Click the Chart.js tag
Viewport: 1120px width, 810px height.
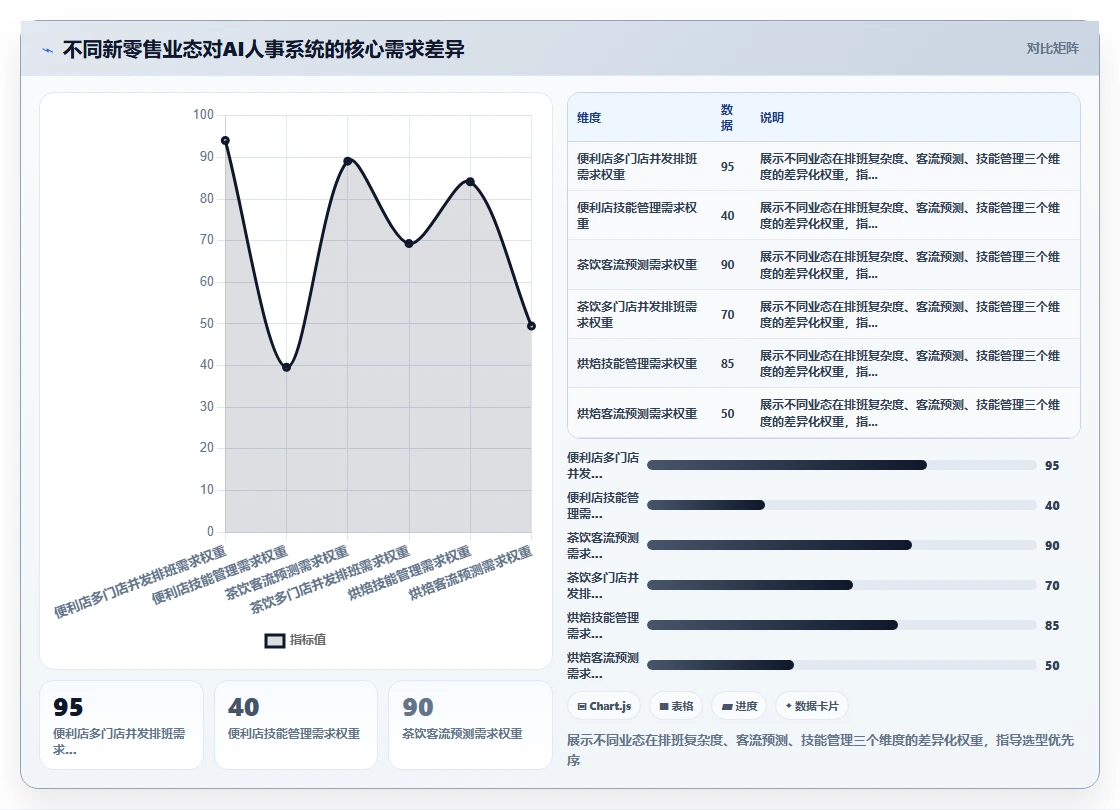(x=604, y=706)
